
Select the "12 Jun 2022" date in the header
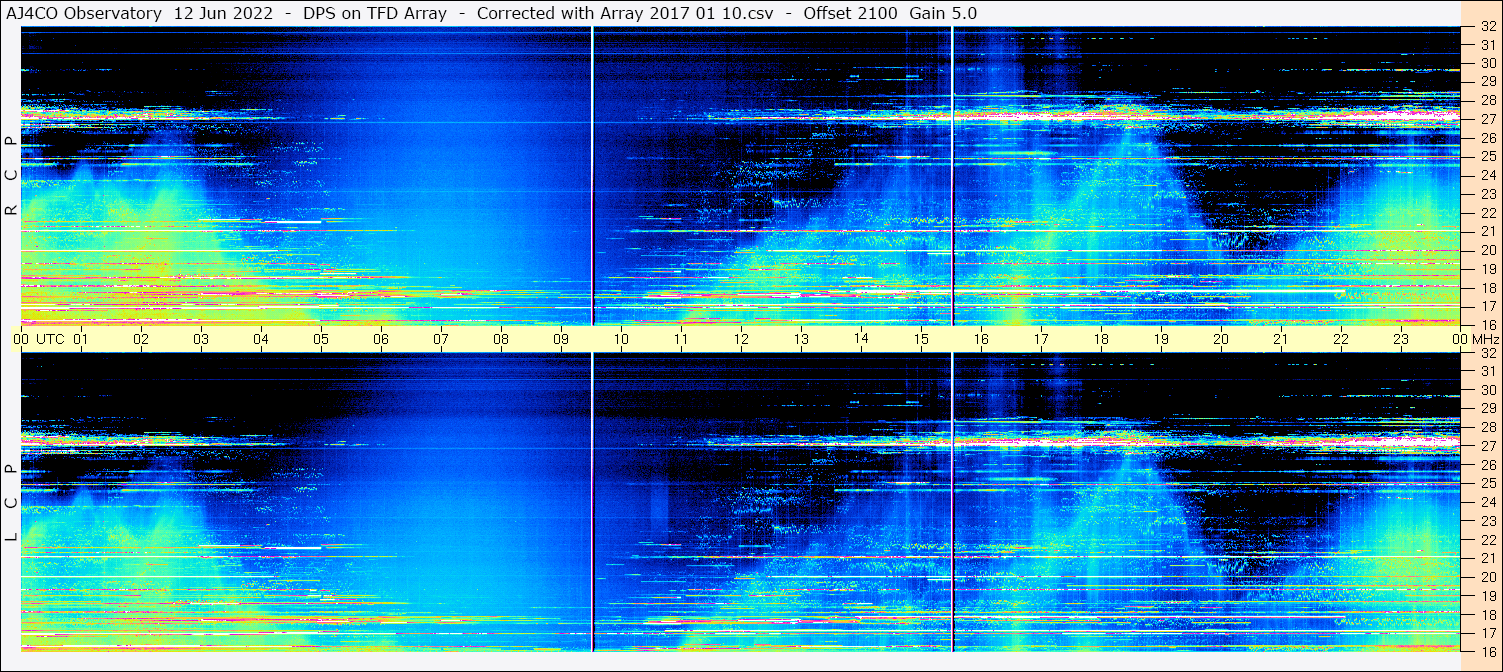226,13
